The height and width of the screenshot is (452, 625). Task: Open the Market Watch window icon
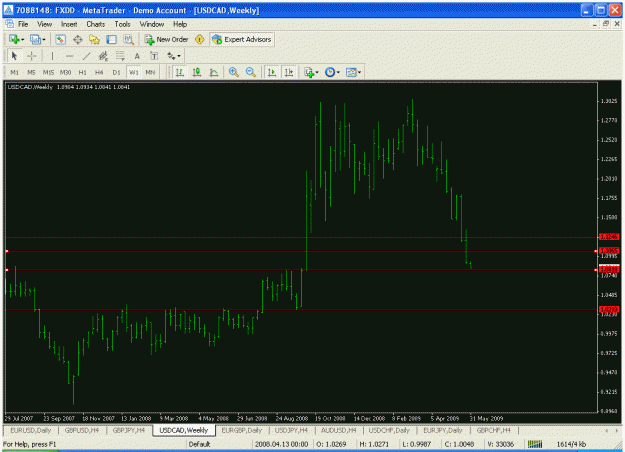pyautogui.click(x=61, y=39)
